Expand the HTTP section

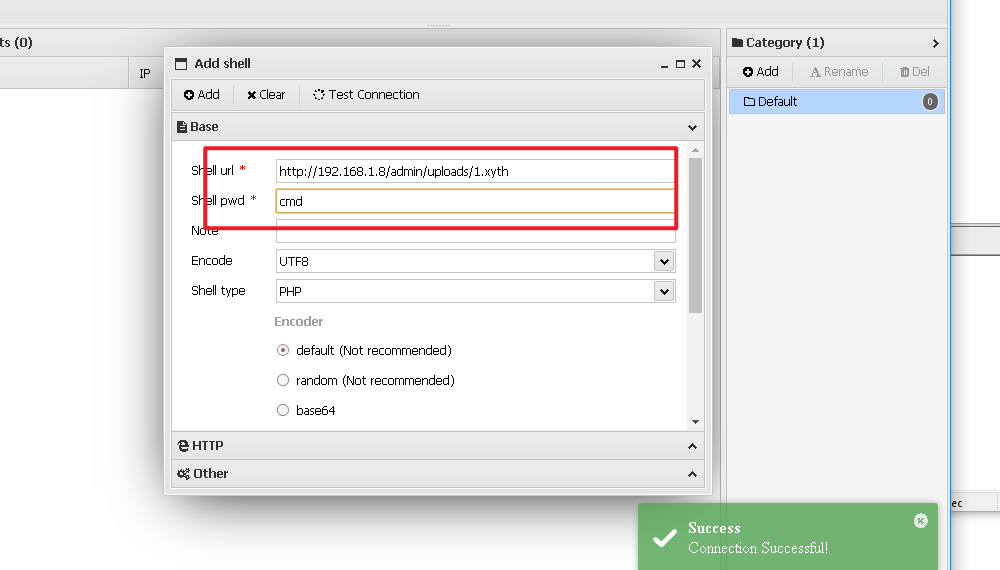(437, 446)
